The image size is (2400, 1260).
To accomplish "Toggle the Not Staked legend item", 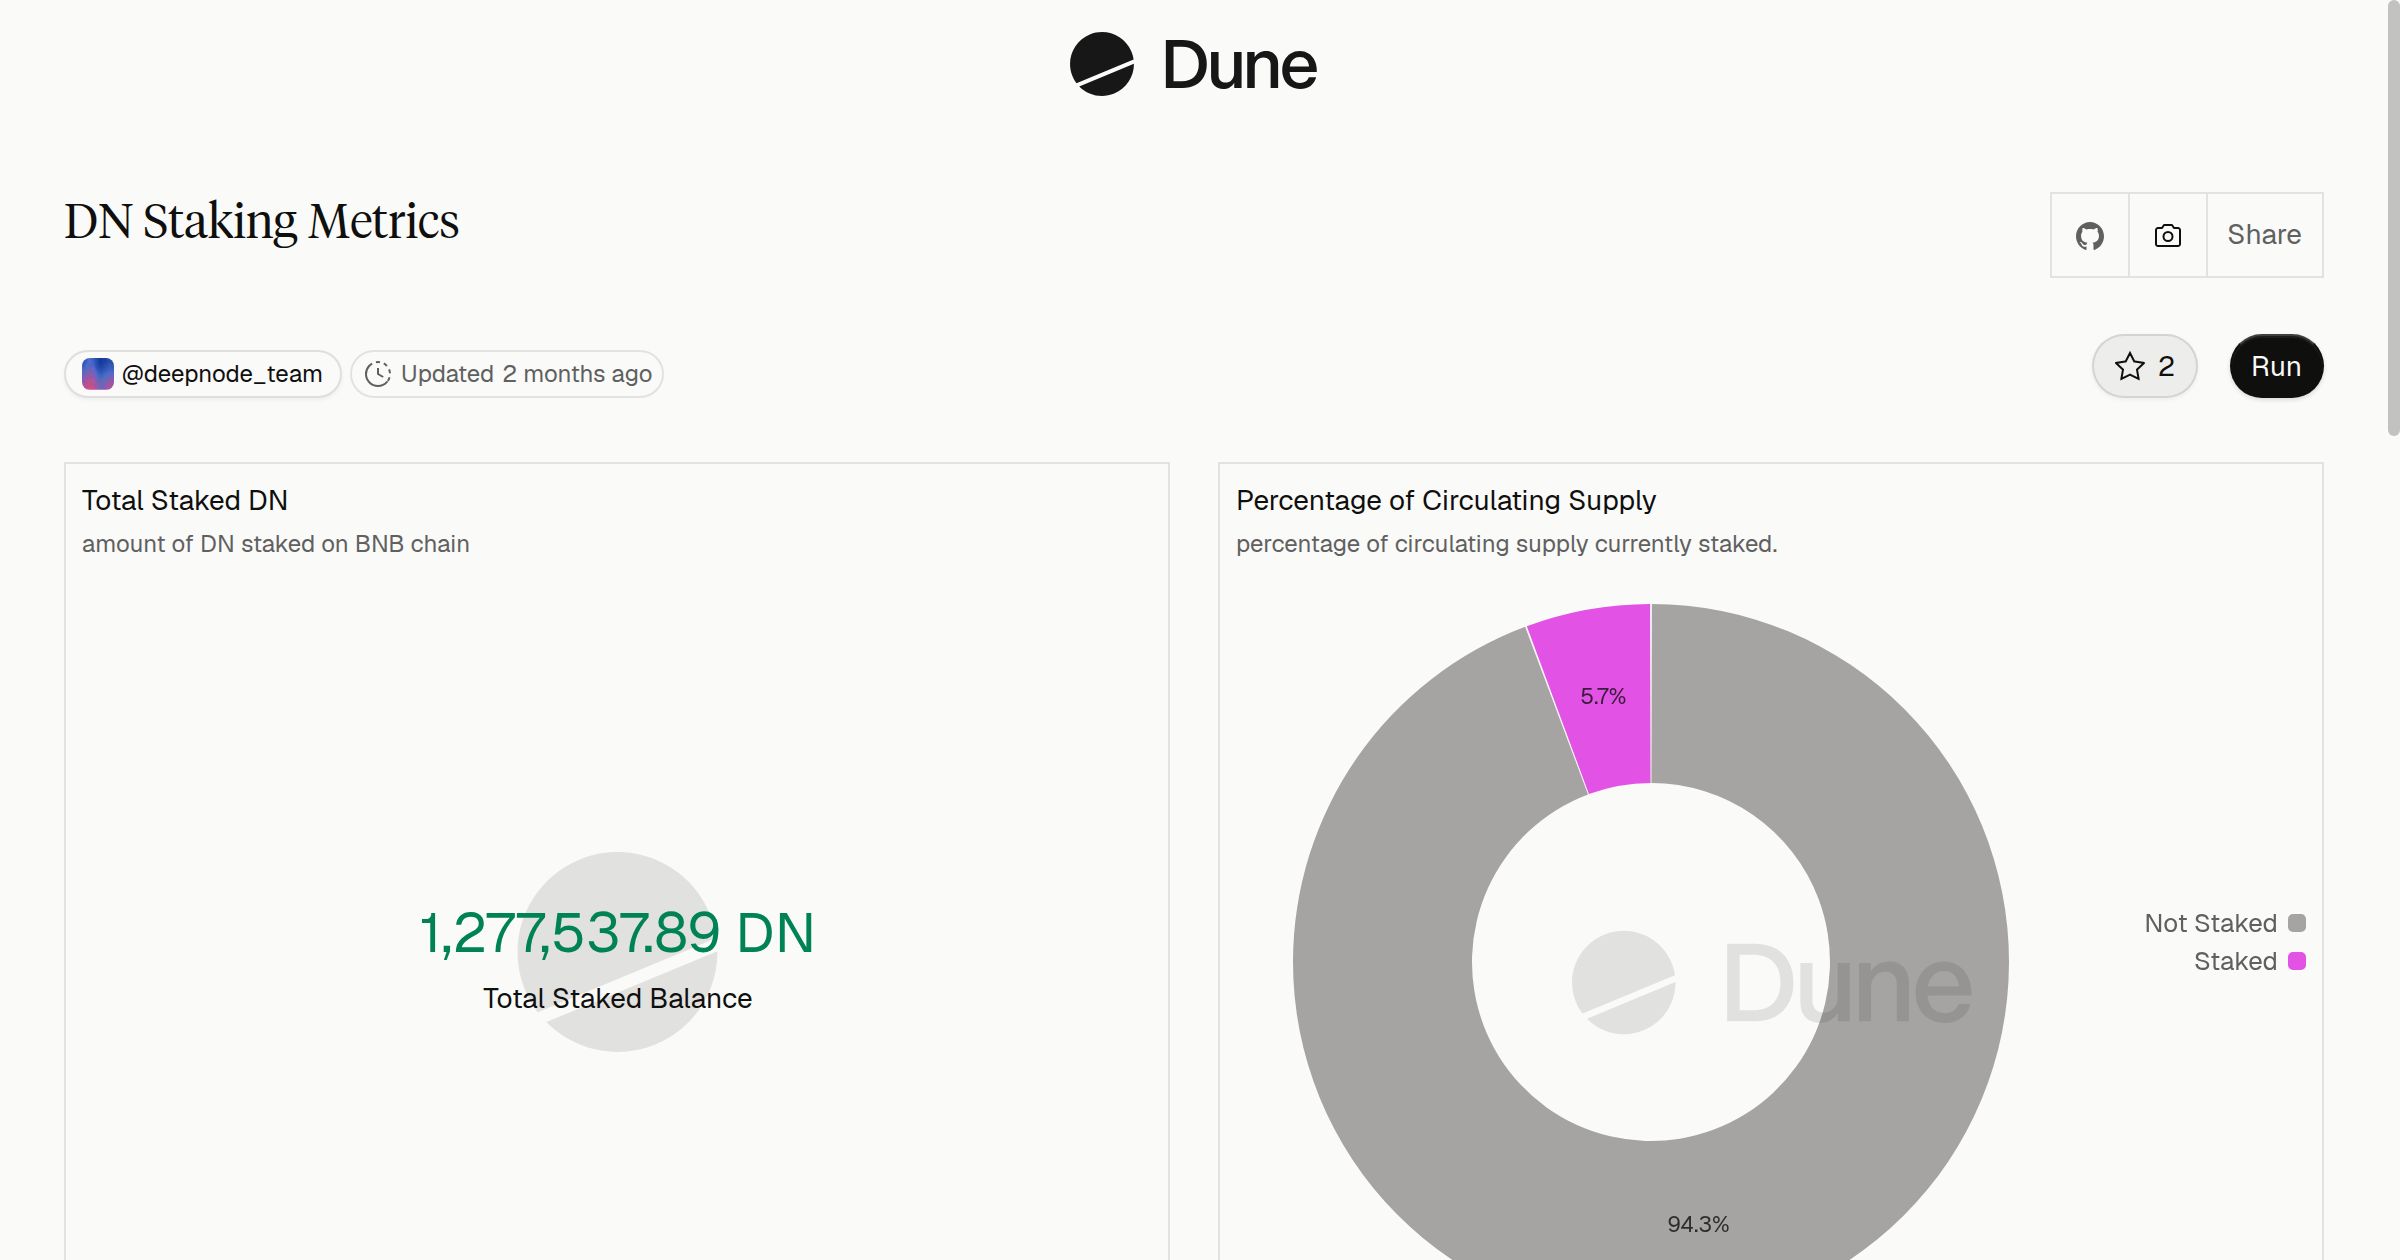I will pyautogui.click(x=2225, y=923).
